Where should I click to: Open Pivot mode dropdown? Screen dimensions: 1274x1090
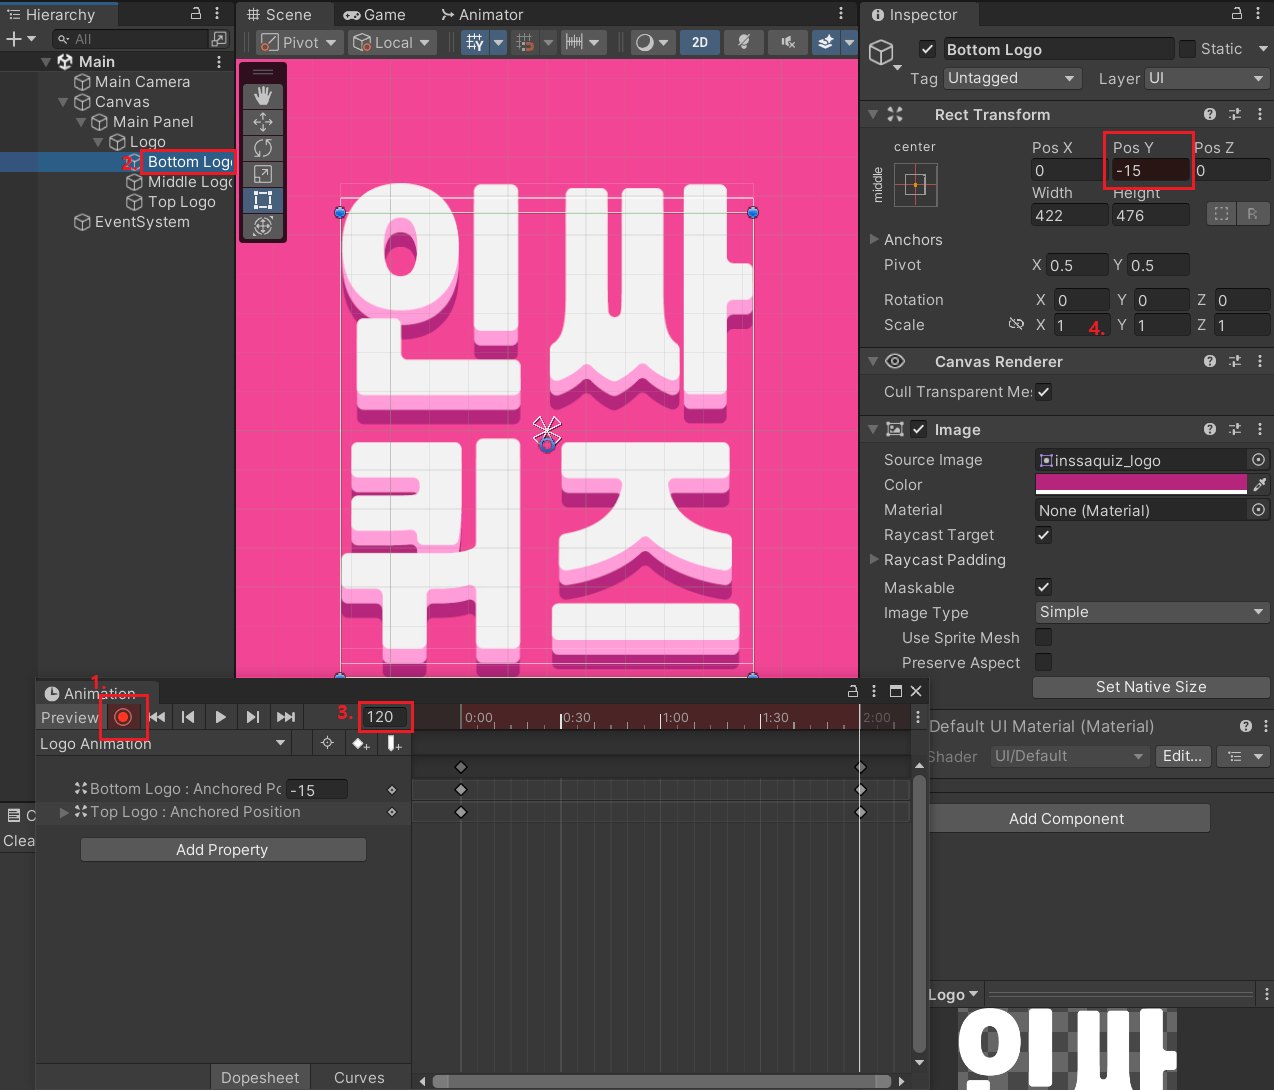(x=299, y=42)
